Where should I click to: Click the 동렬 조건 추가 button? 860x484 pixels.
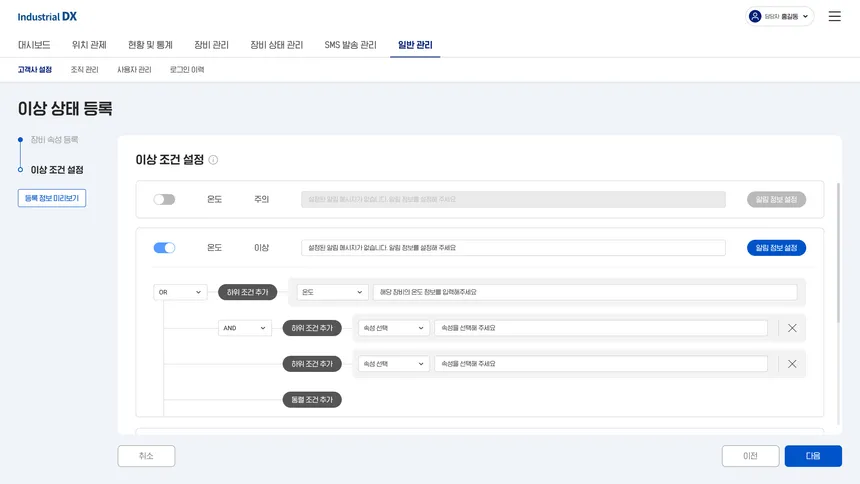coord(312,399)
